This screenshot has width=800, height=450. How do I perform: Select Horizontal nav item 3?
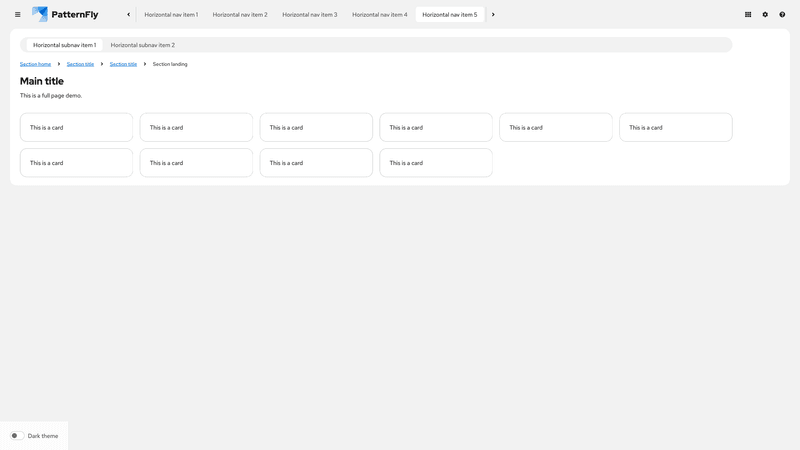tap(309, 15)
